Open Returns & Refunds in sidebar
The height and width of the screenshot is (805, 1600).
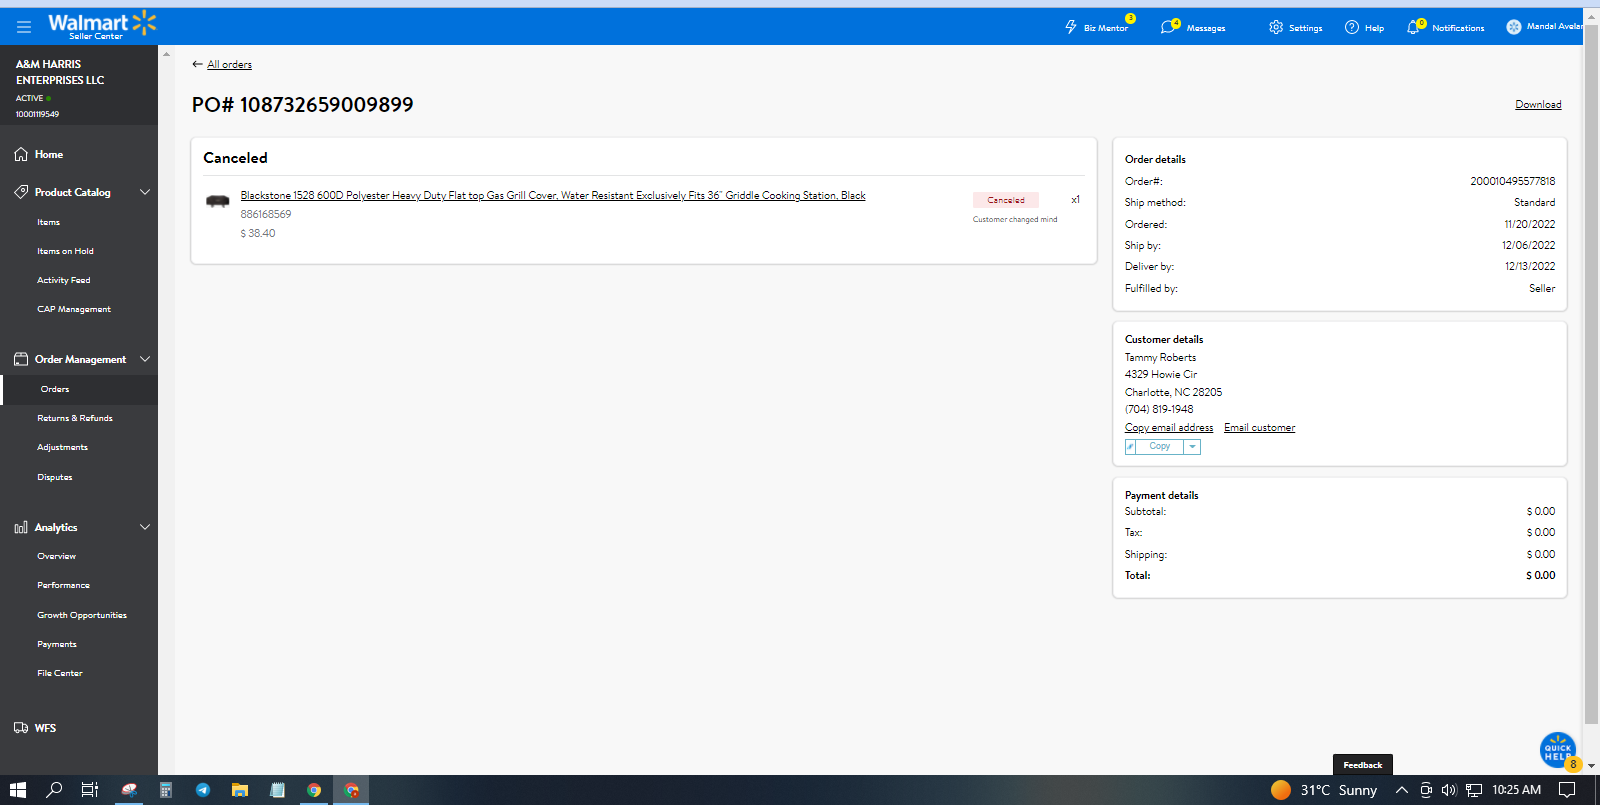(x=75, y=418)
